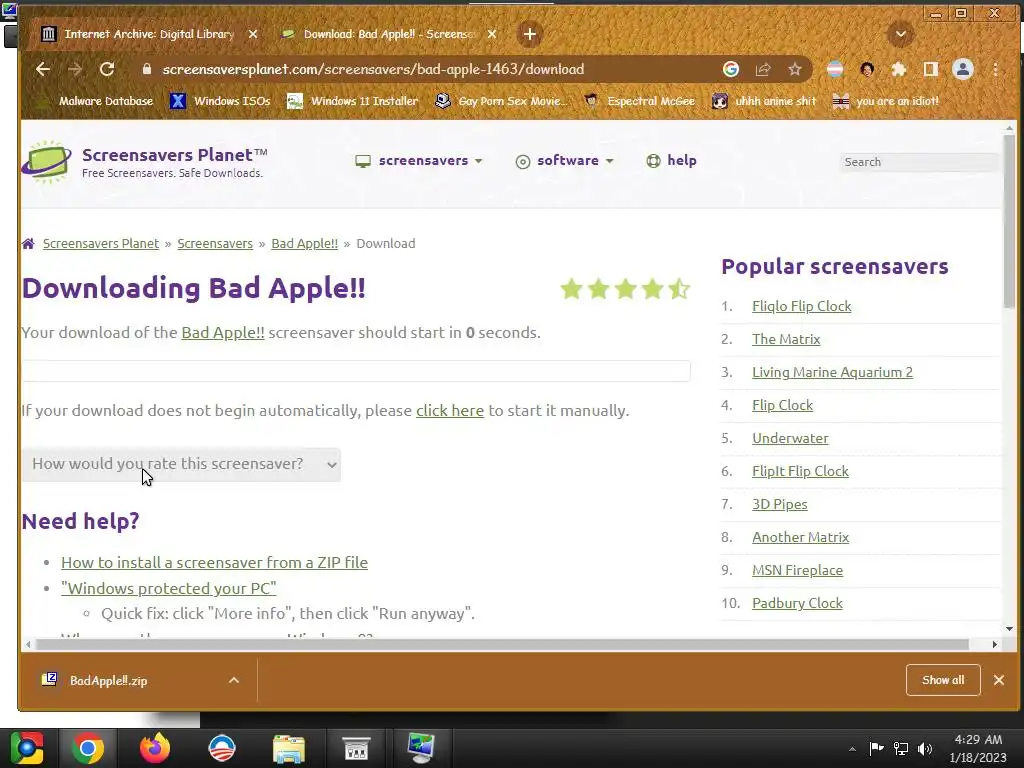The width and height of the screenshot is (1024, 768).
Task: Open Fliqlo Flip Clock screensaver link
Action: coord(801,306)
